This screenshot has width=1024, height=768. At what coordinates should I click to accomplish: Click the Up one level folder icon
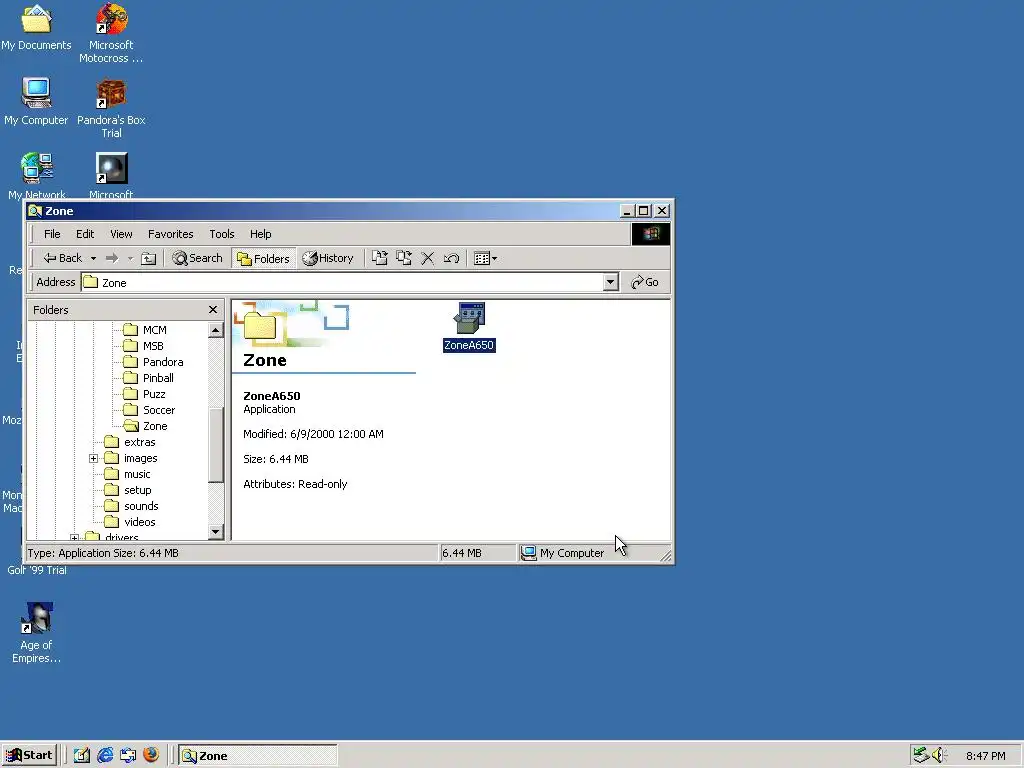149,259
